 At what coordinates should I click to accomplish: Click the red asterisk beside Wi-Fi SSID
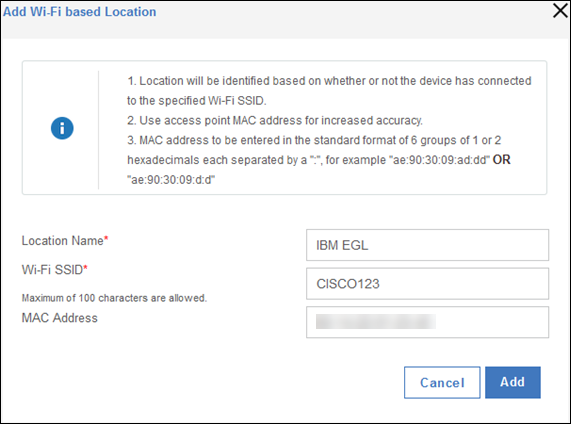(86, 268)
